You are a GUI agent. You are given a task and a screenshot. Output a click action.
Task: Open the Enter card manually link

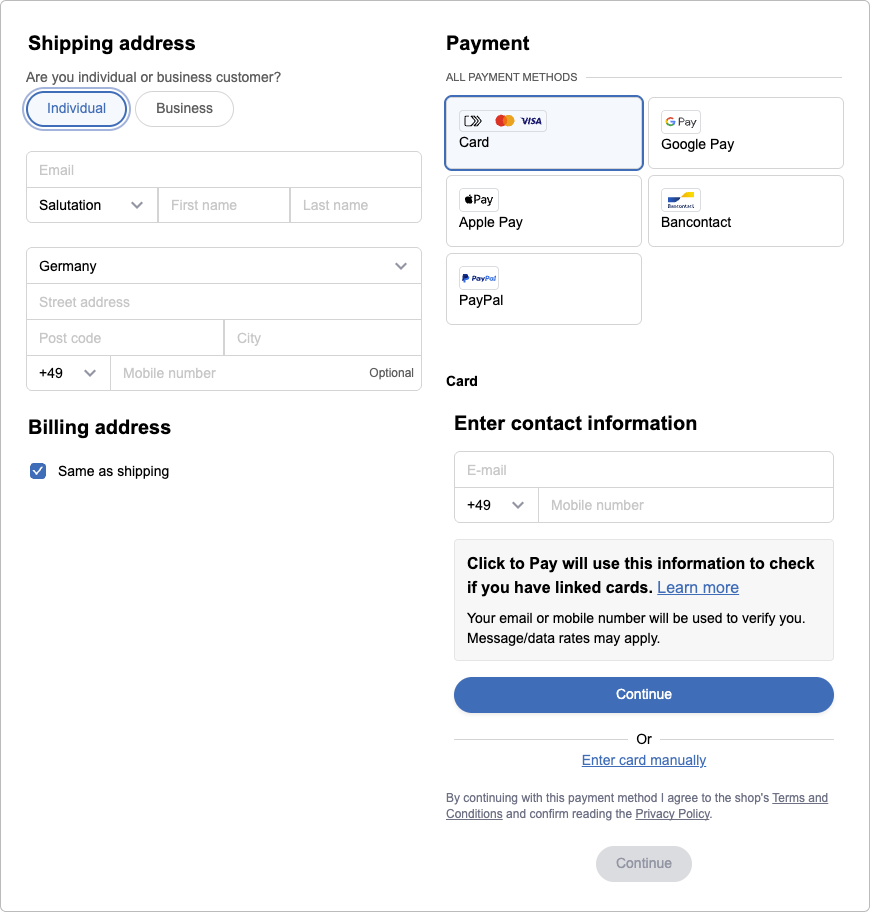(x=644, y=760)
